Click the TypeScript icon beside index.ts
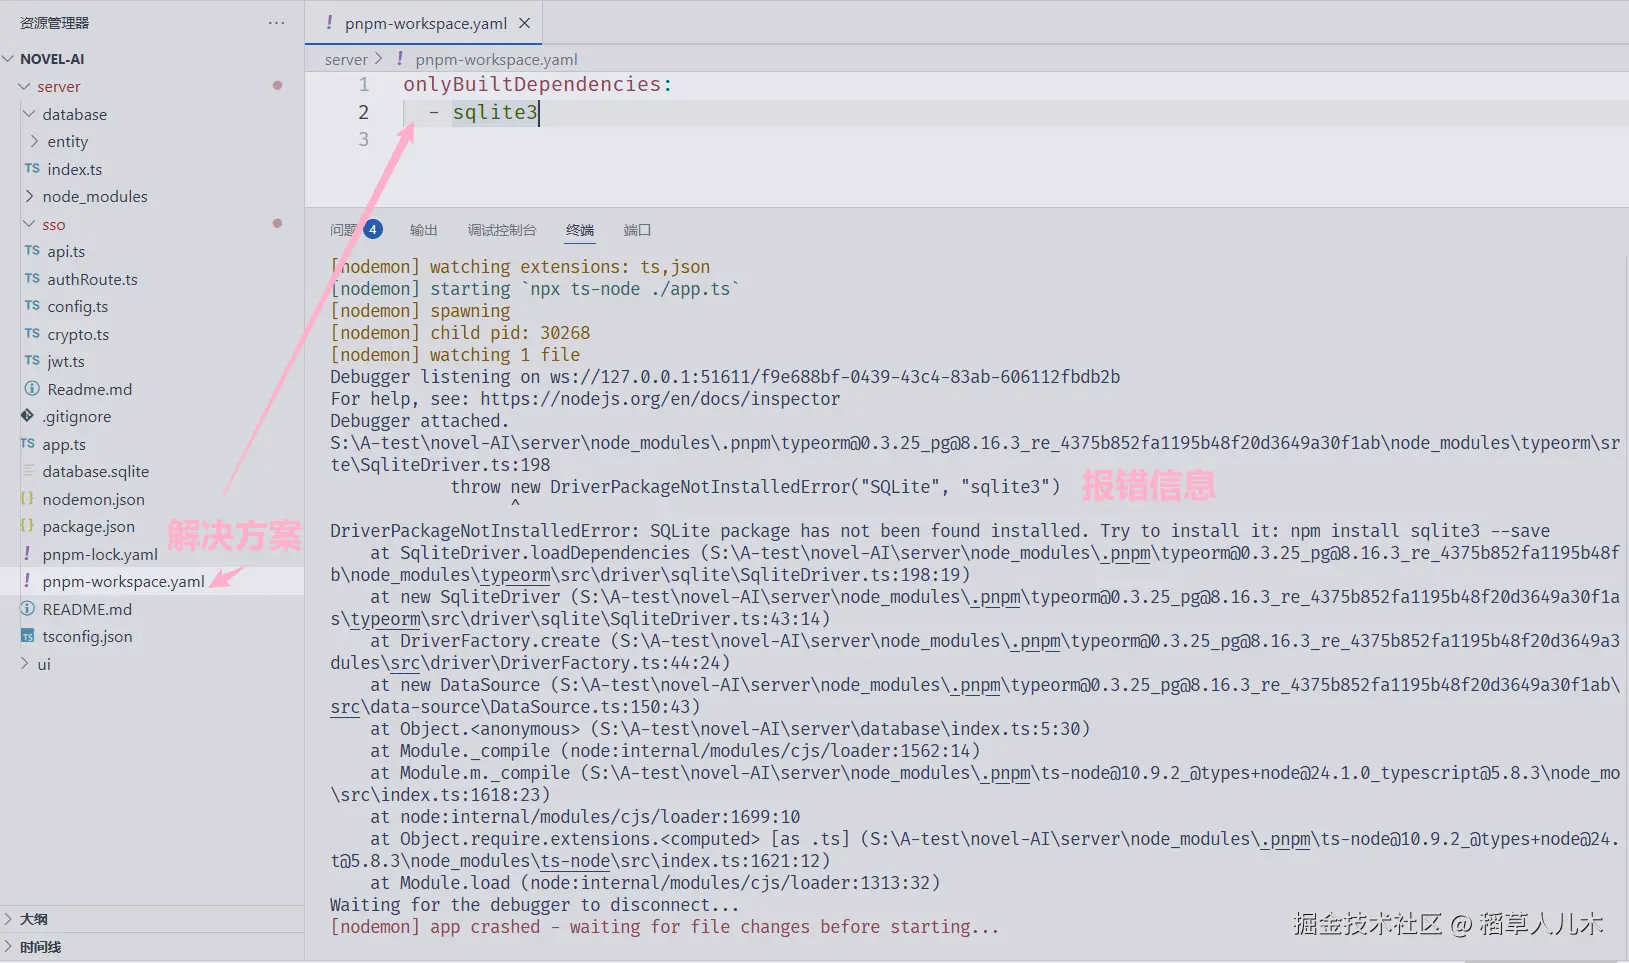The width and height of the screenshot is (1629, 963). click(33, 169)
